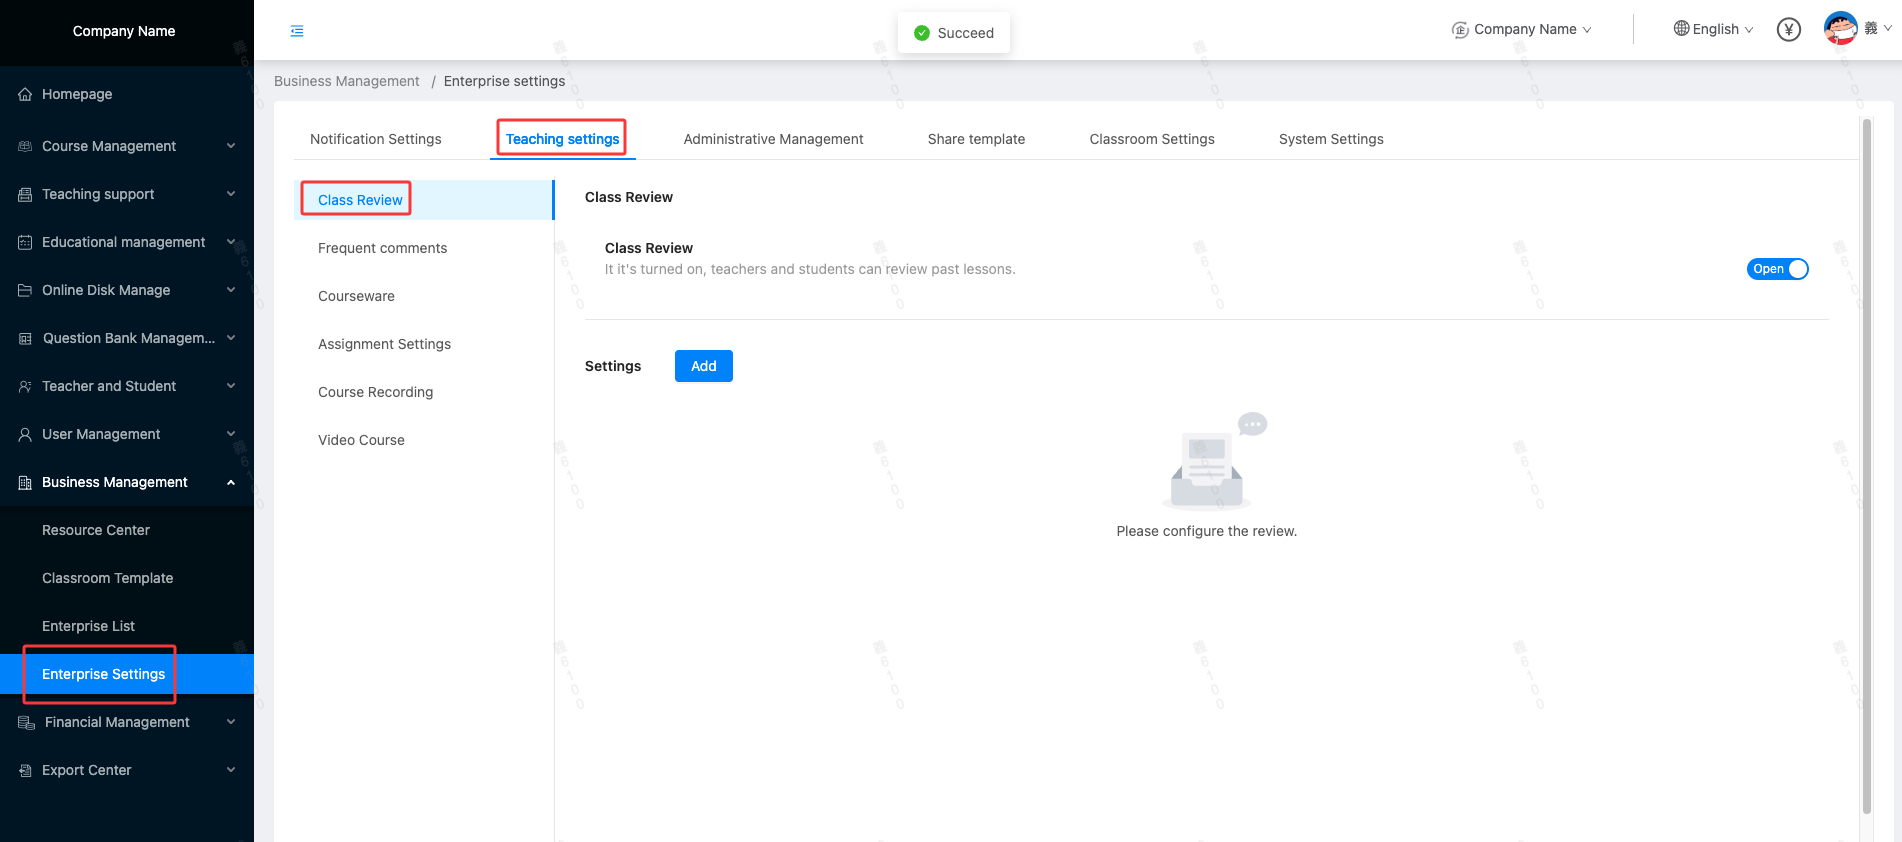Open the Resource Center link

click(96, 530)
